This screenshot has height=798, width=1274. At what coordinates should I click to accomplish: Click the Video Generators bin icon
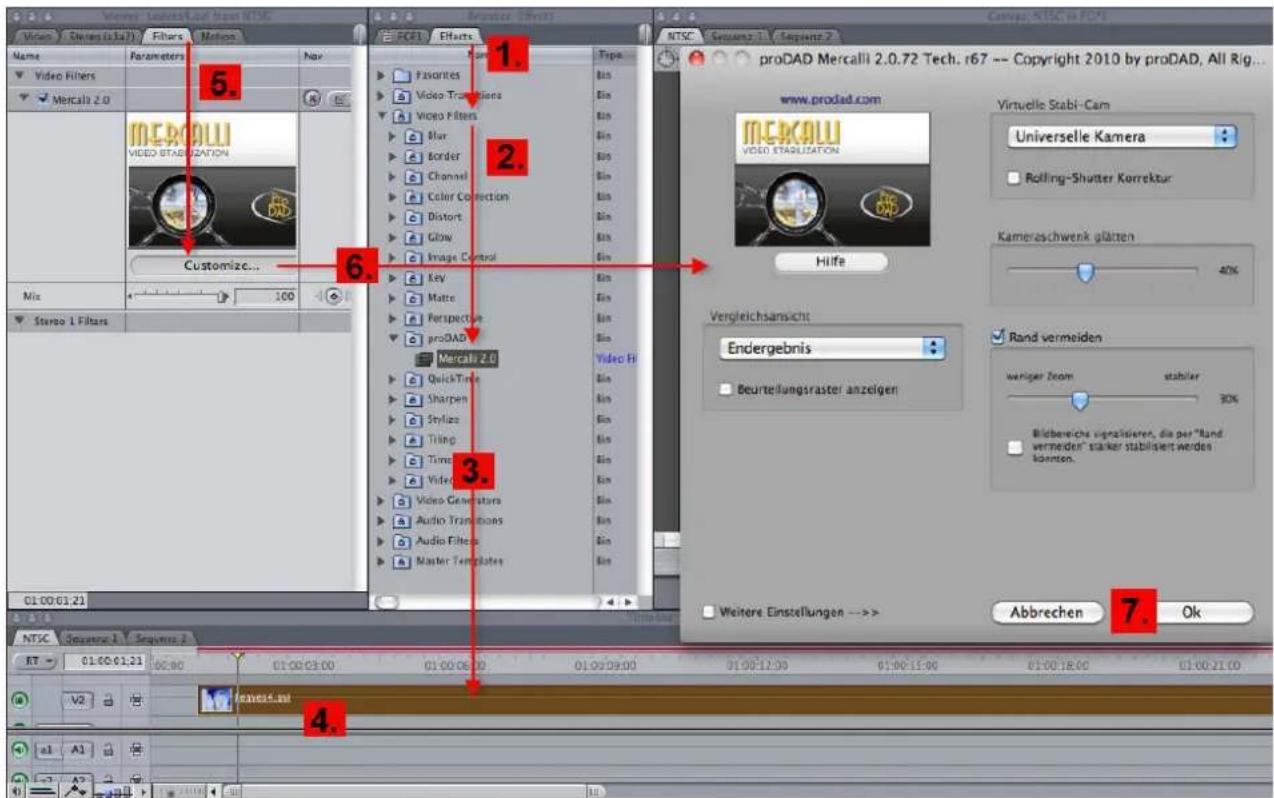[x=400, y=500]
